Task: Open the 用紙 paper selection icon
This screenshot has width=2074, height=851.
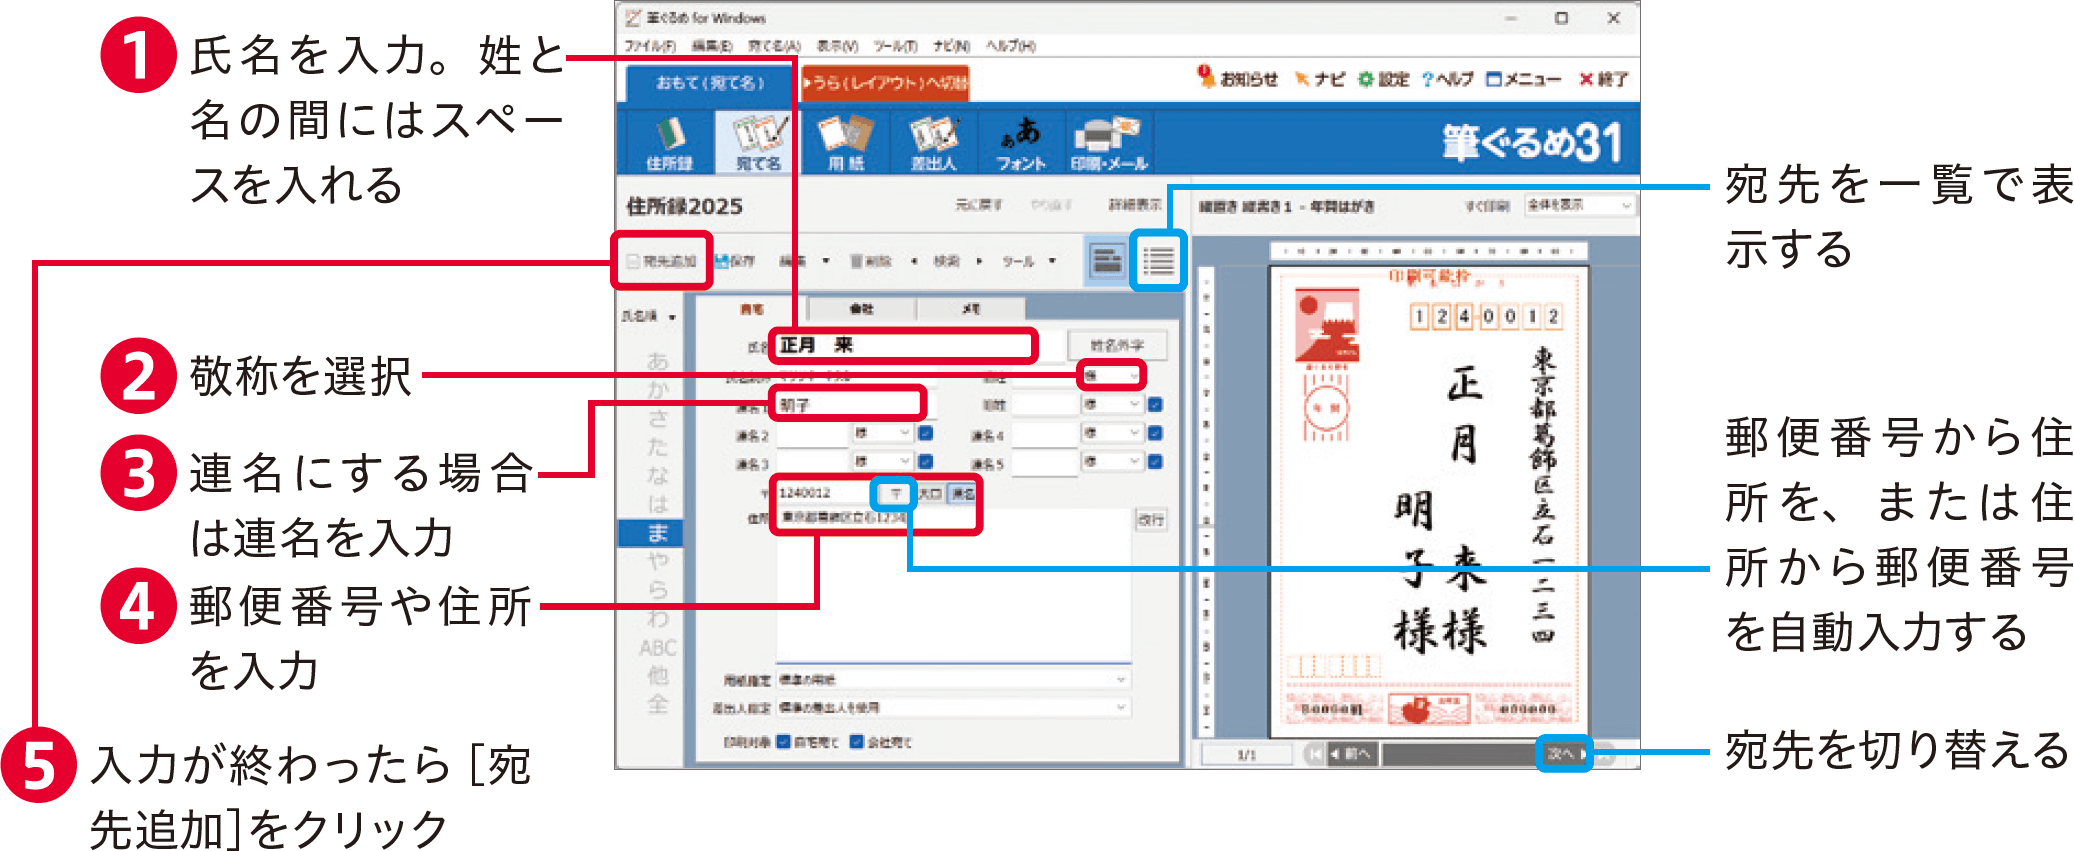Action: (846, 142)
